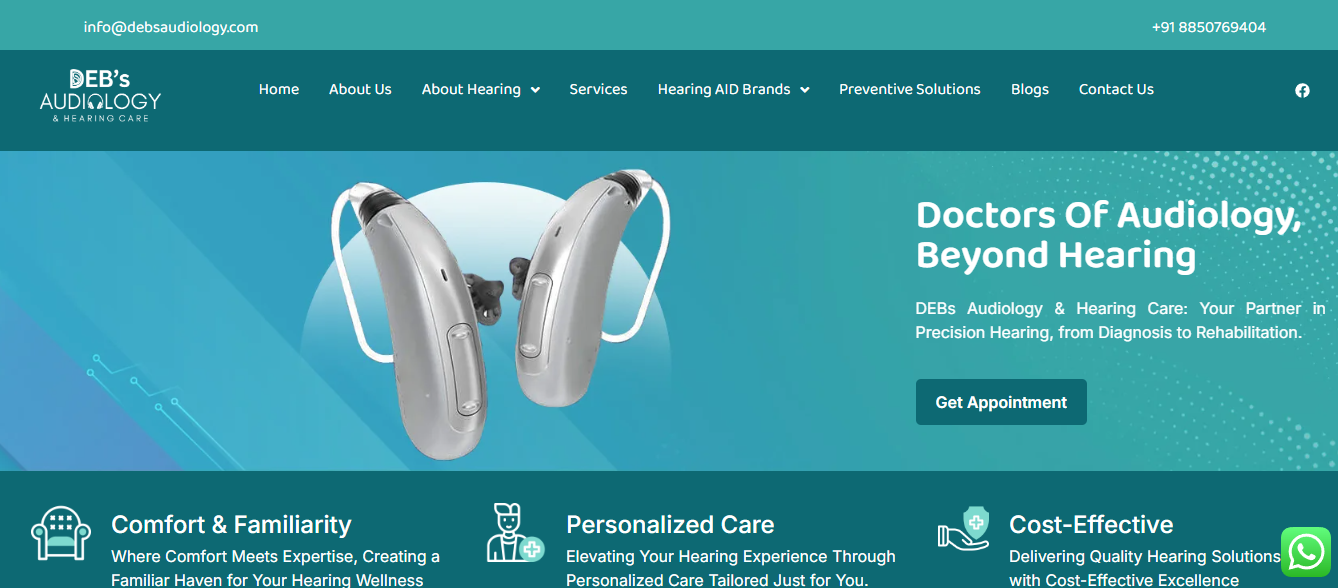This screenshot has width=1338, height=588.
Task: Click the Personalized Care doctor icon
Action: pos(515,532)
